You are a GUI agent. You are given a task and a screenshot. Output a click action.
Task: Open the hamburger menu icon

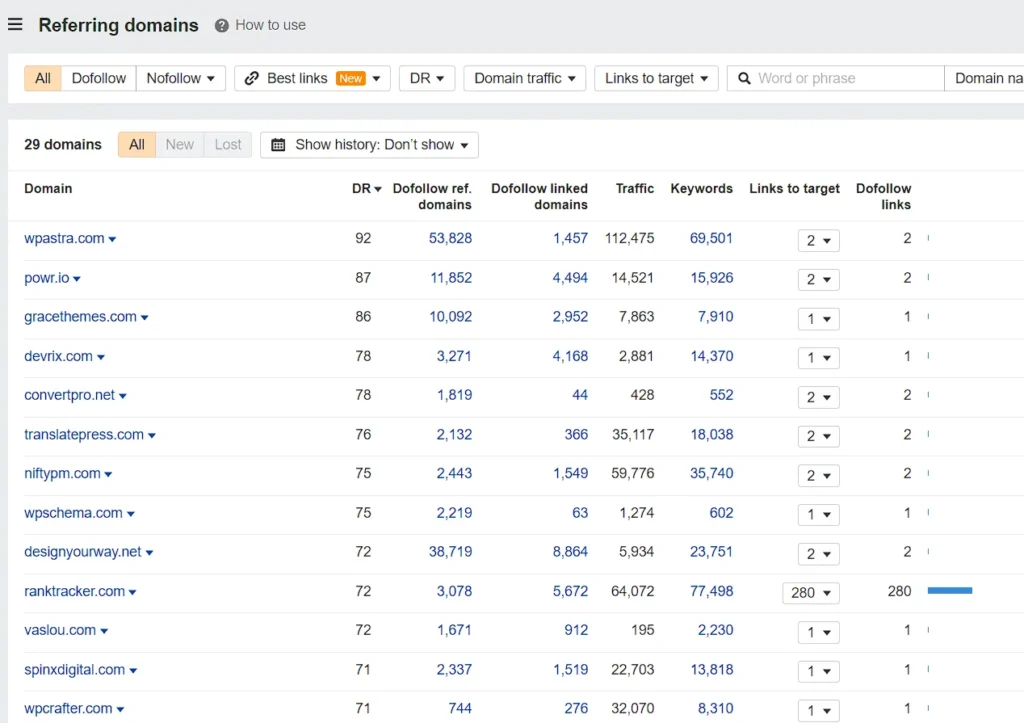[15, 25]
